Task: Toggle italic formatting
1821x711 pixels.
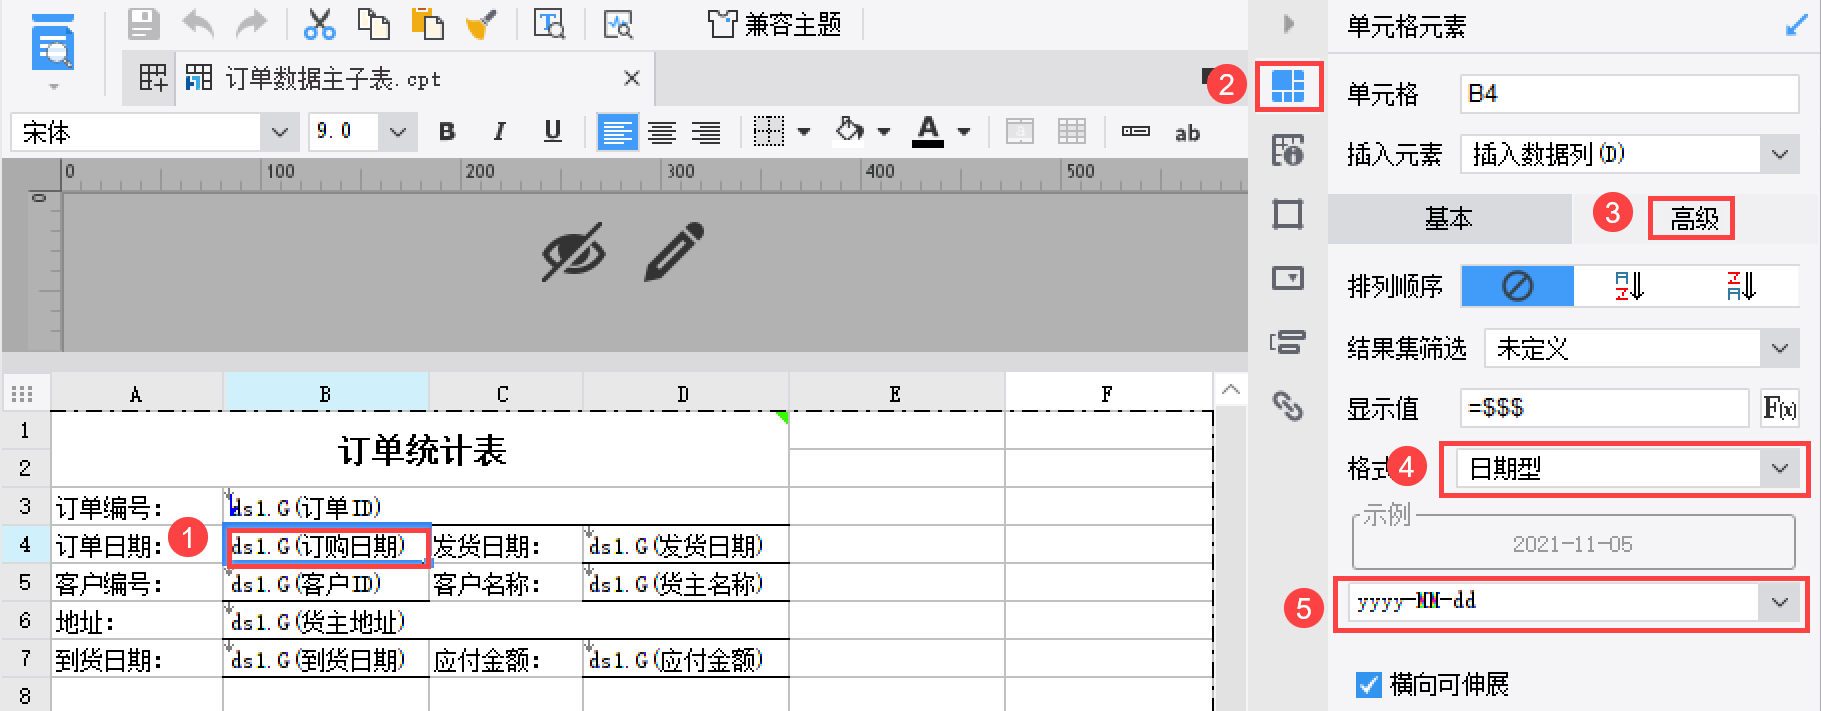Action: pos(499,132)
